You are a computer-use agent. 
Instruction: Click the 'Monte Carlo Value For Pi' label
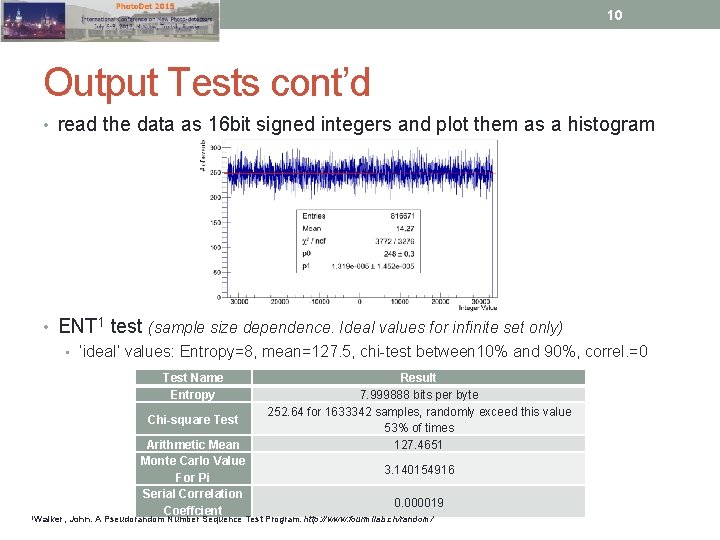193,469
